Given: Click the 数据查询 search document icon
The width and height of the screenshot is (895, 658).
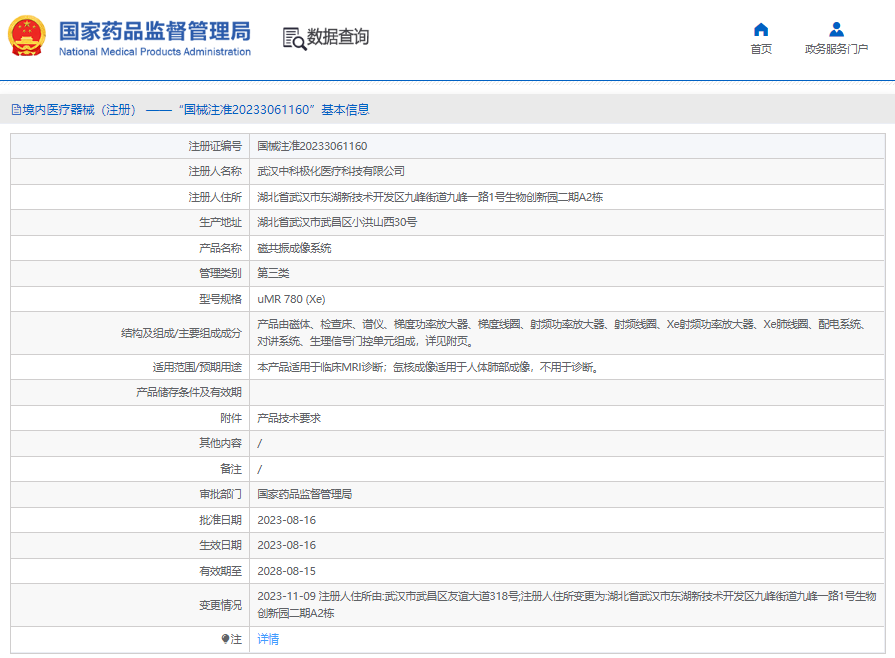Looking at the screenshot, I should [x=294, y=39].
